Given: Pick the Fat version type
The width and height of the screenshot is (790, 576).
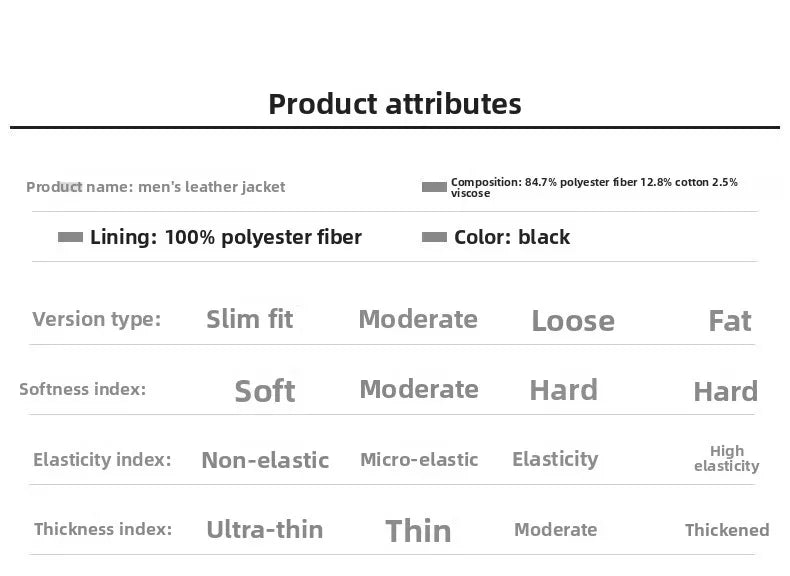Looking at the screenshot, I should (730, 321).
